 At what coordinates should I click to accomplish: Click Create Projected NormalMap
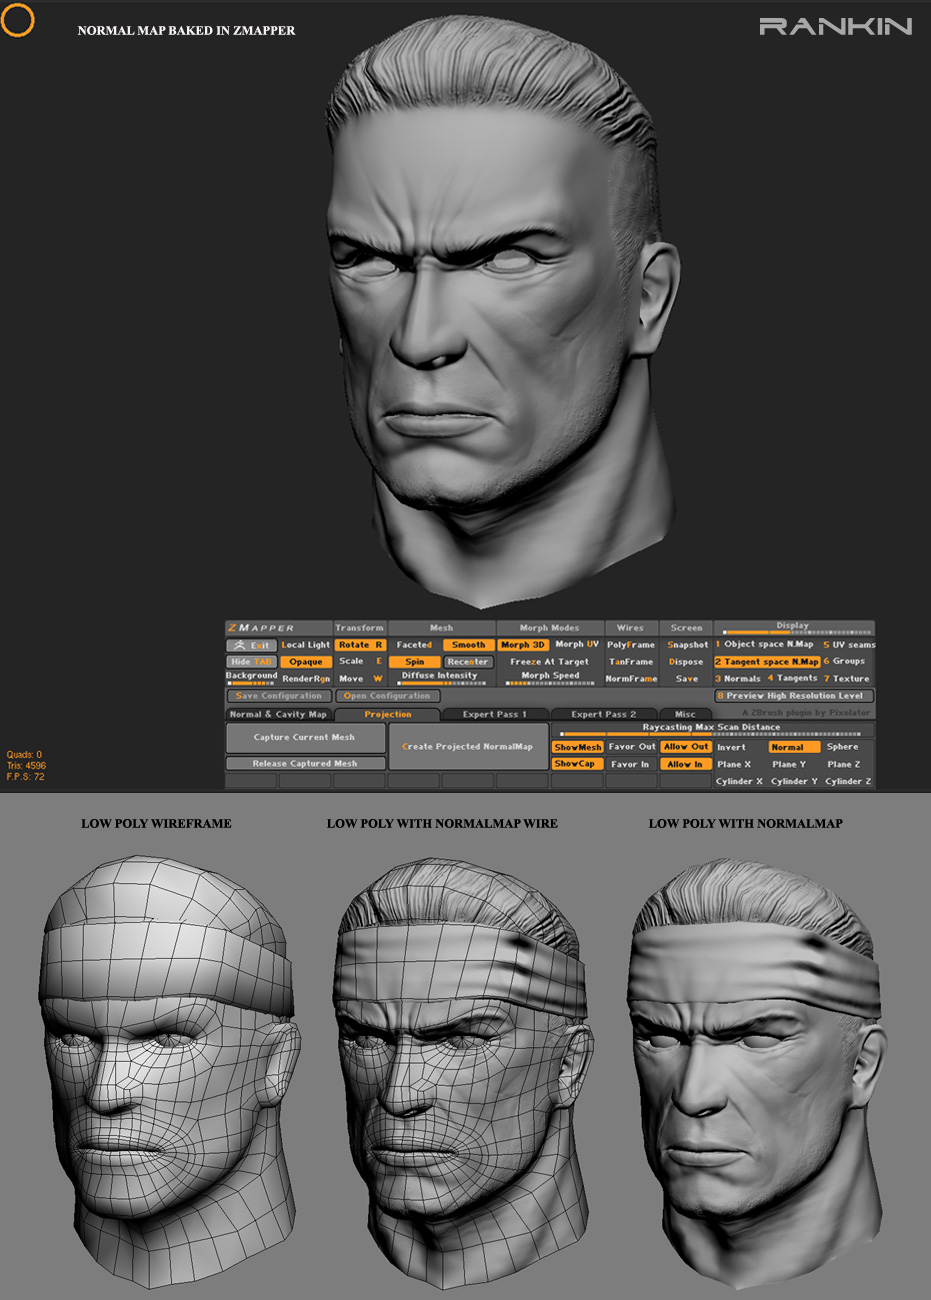pyautogui.click(x=468, y=747)
